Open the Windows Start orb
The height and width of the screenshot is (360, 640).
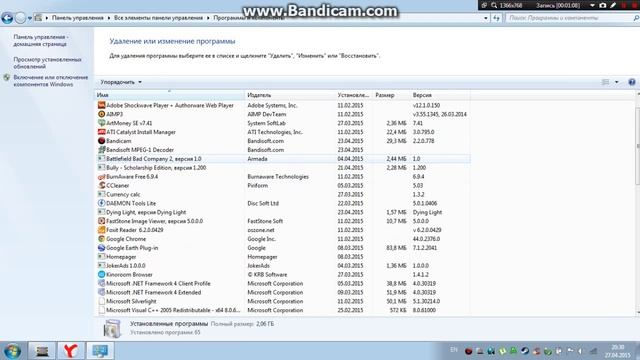coord(12,351)
